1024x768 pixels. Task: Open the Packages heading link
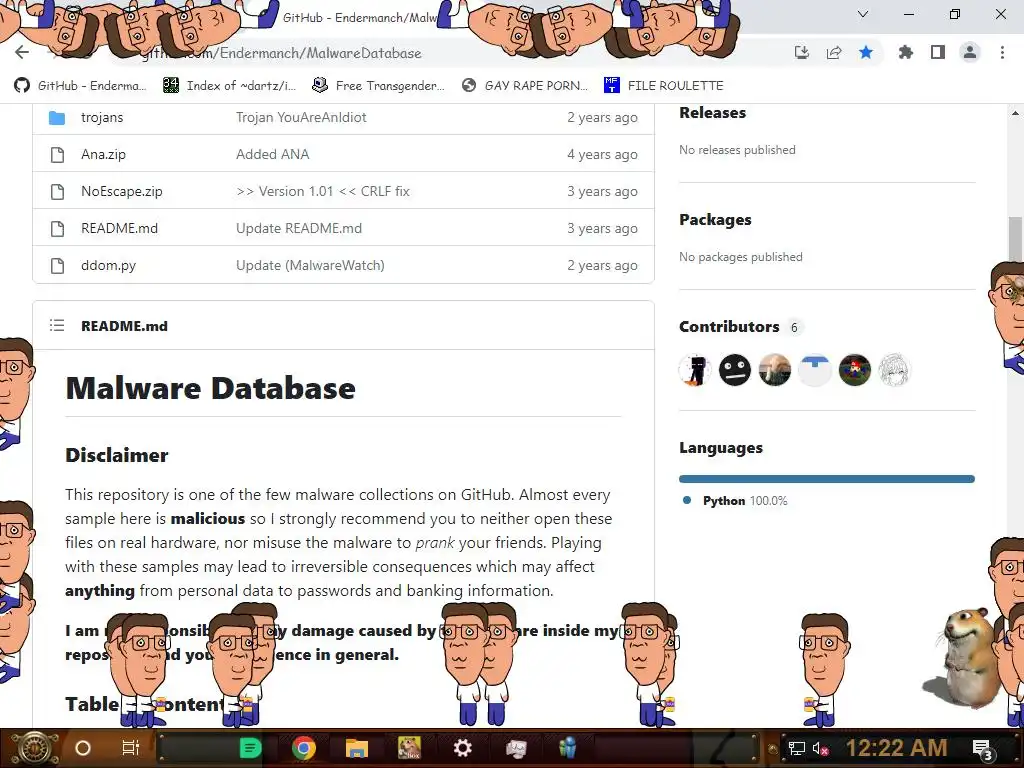(x=715, y=220)
